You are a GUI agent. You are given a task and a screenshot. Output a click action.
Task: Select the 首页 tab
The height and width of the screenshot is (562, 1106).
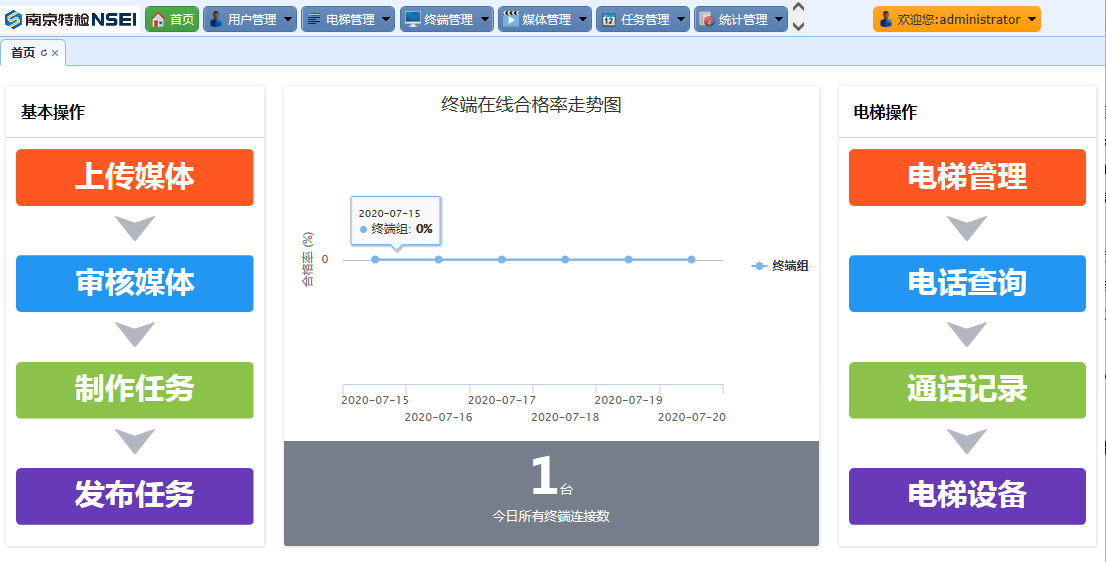pyautogui.click(x=23, y=53)
